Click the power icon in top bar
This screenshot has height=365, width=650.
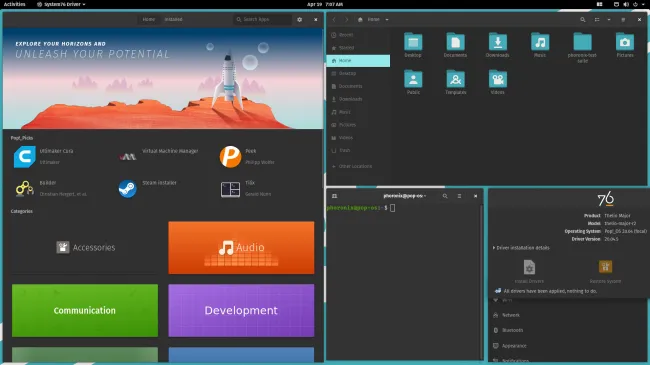[635, 4]
